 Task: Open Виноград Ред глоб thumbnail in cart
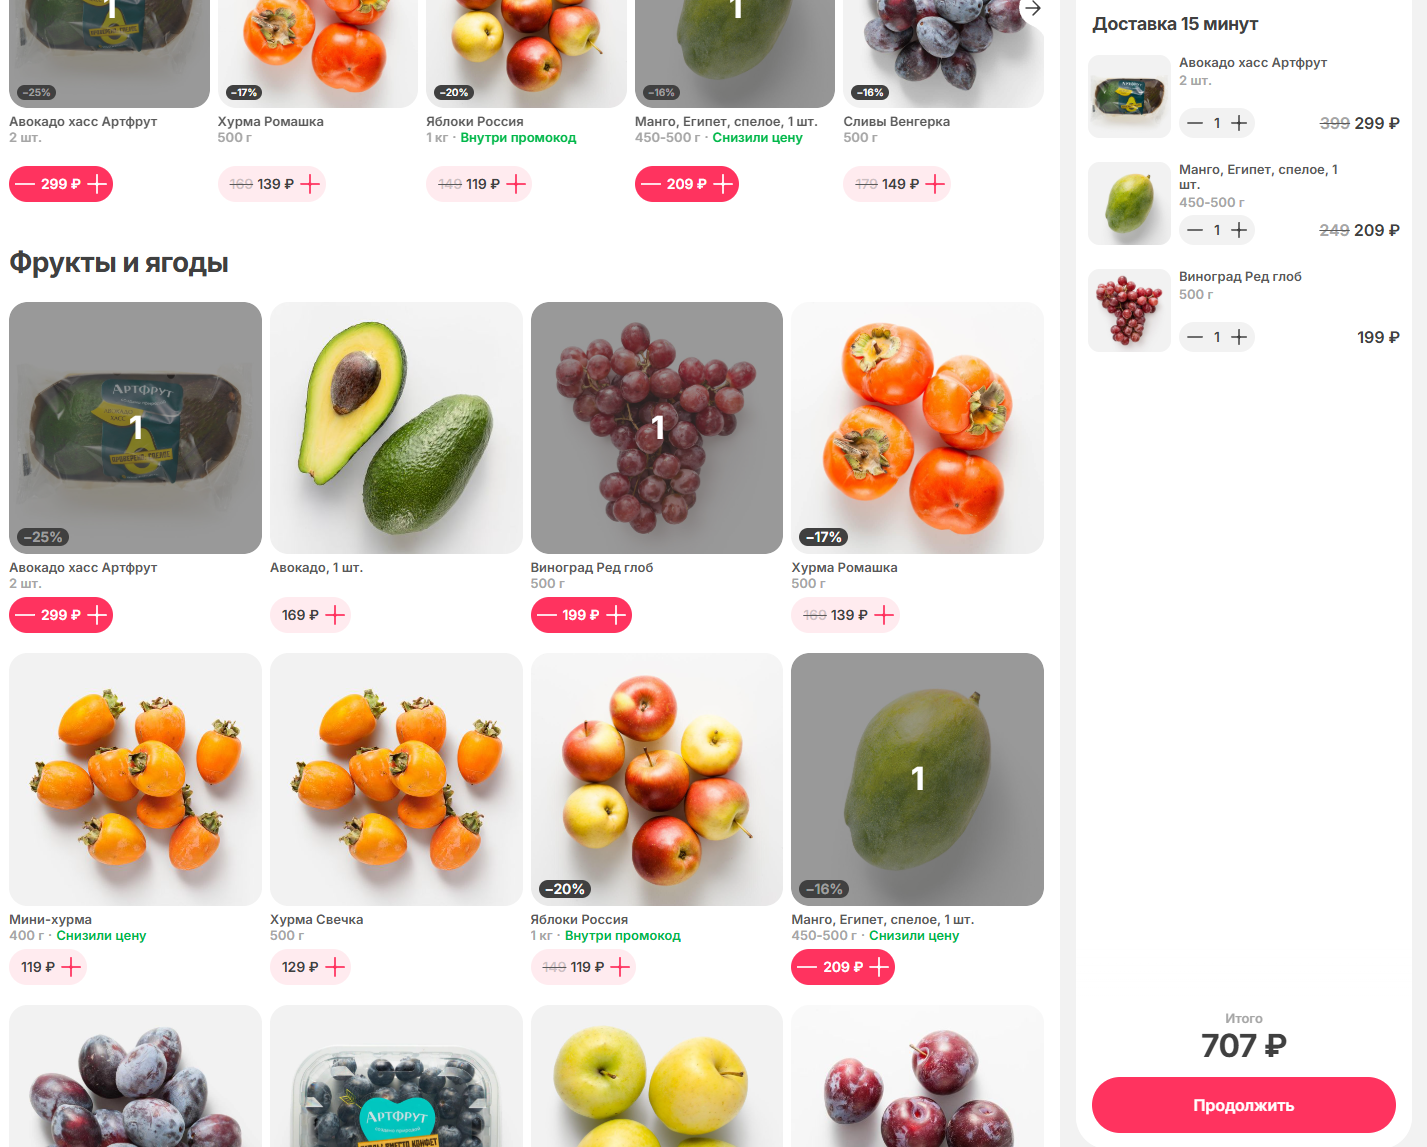coord(1129,310)
